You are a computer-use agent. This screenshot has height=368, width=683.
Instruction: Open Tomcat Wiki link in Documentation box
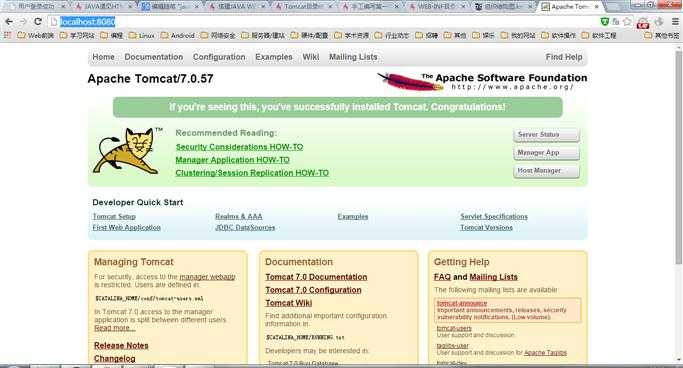288,303
